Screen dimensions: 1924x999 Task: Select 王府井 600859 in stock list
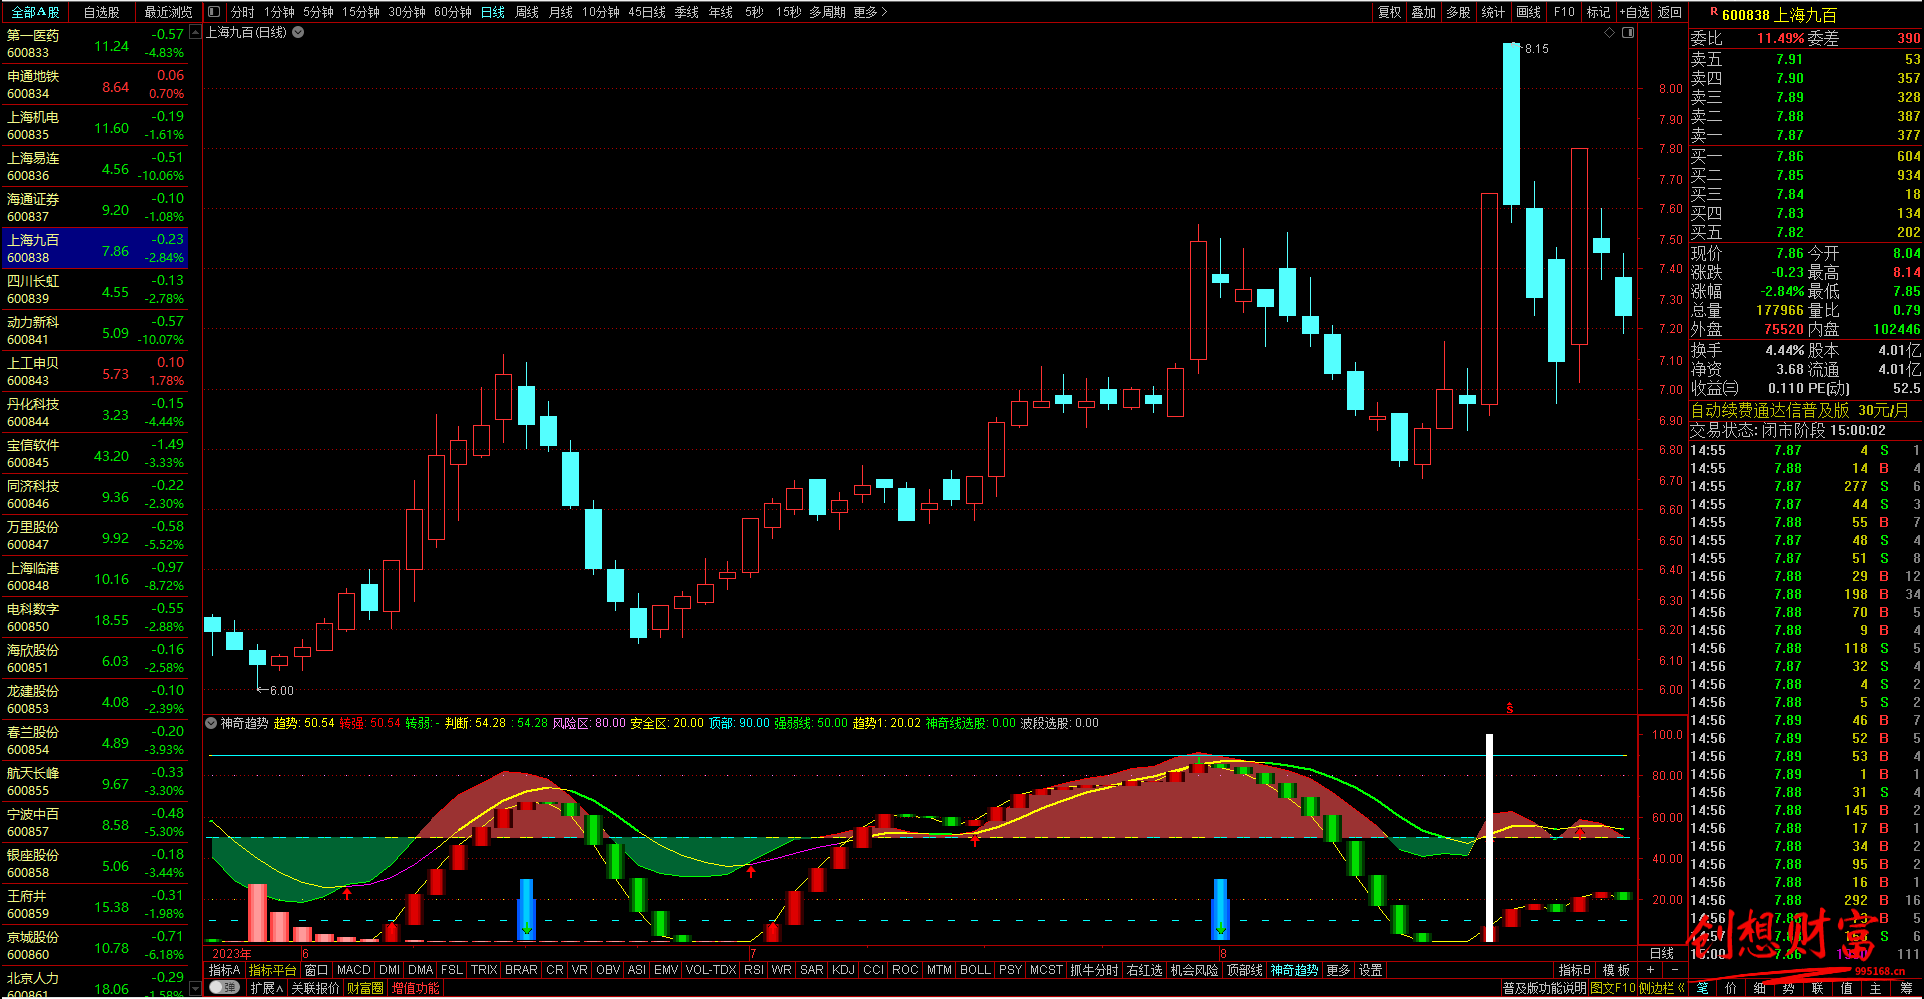click(95, 904)
